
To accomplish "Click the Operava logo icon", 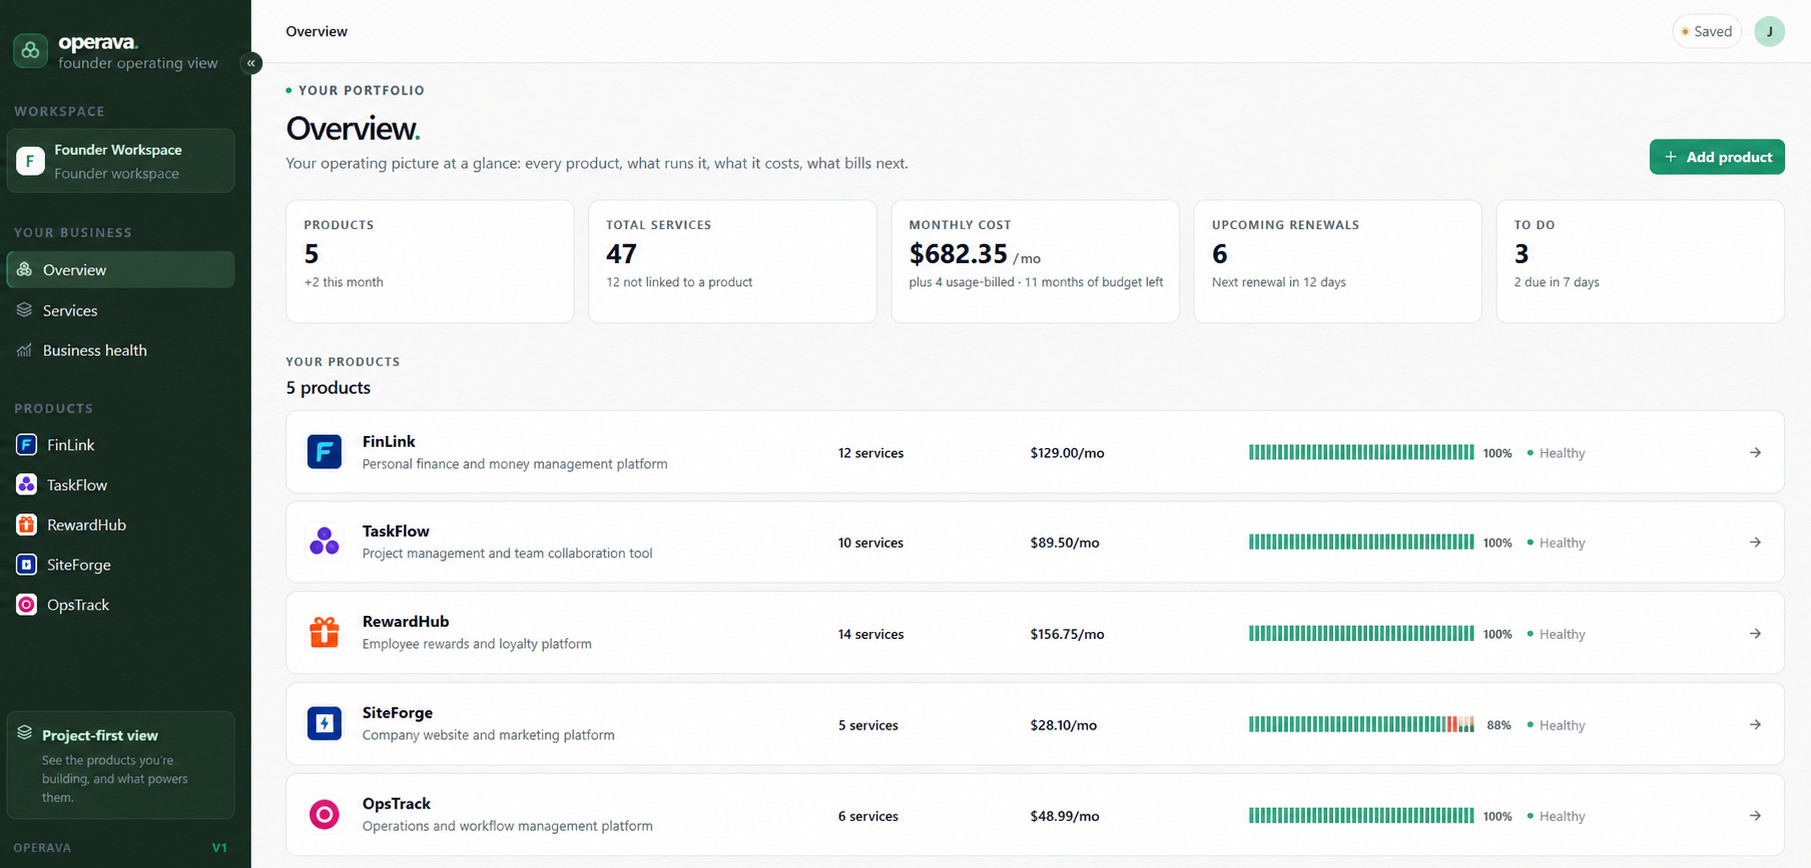I will coord(30,50).
